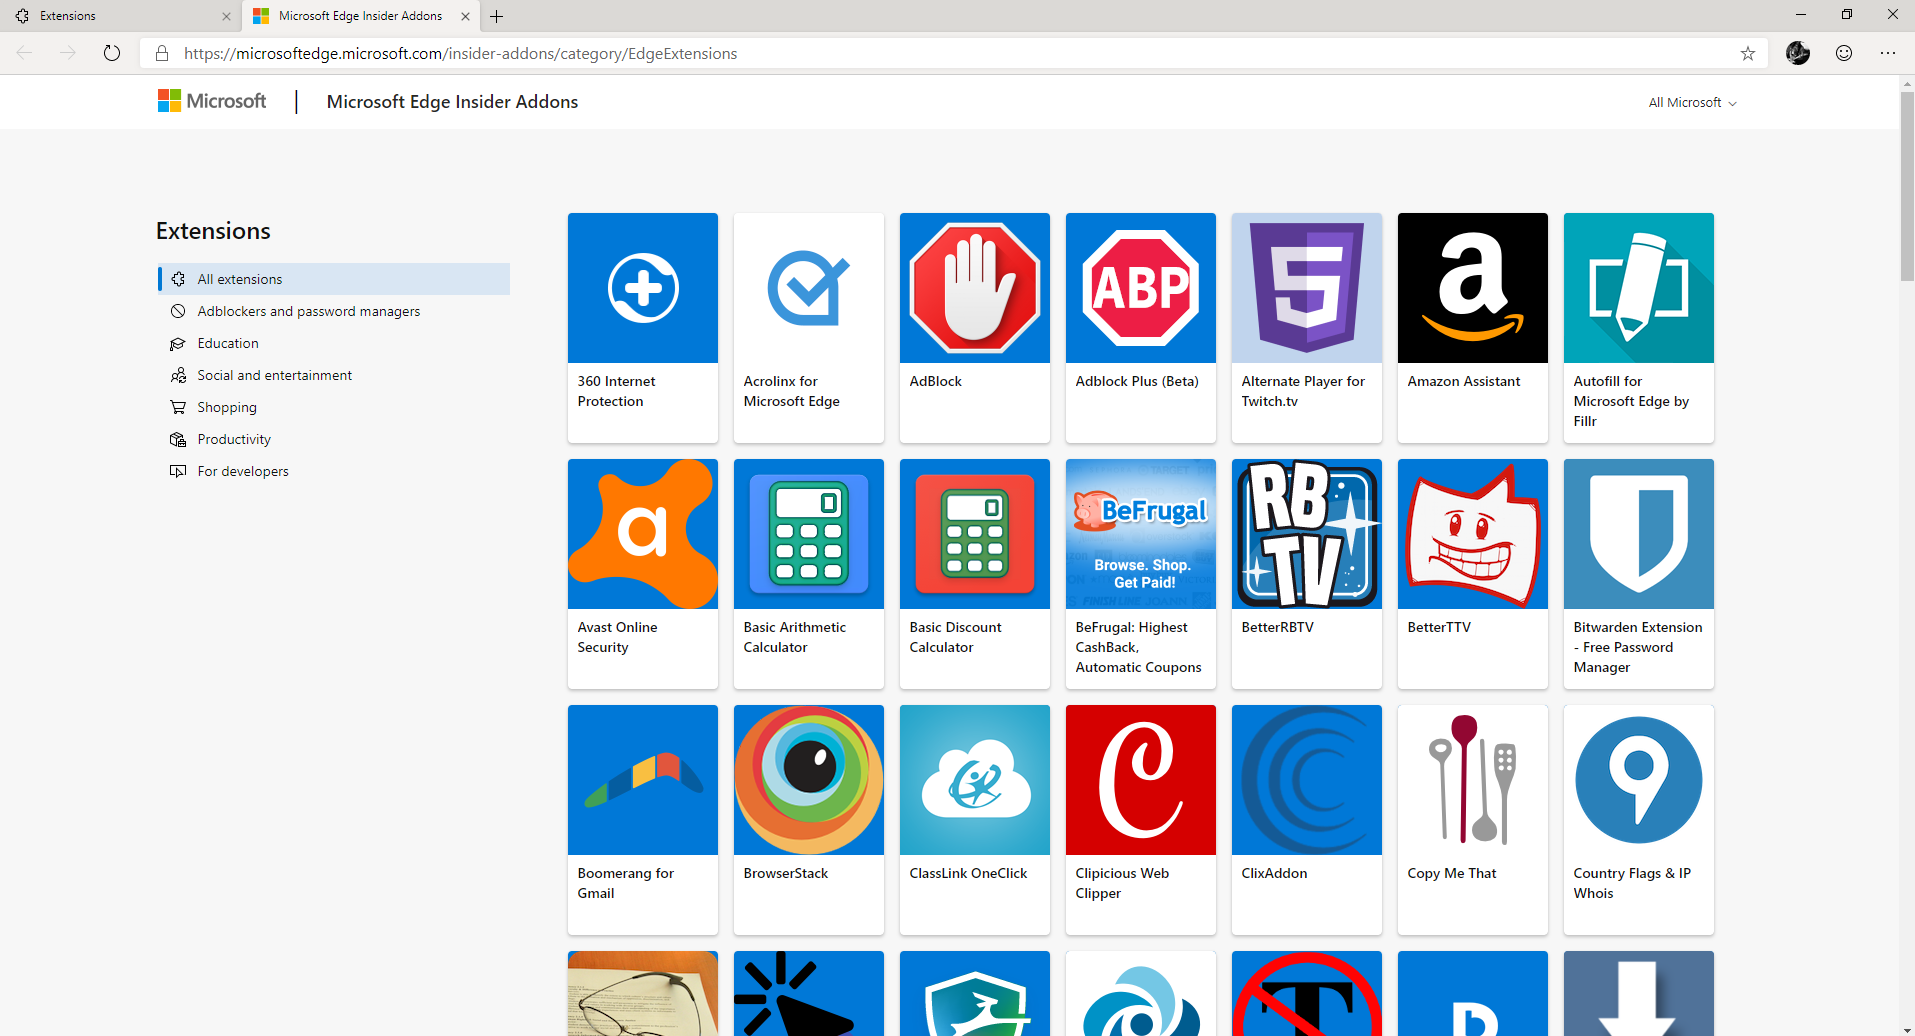Click the AdBlock red hand icon

point(975,288)
